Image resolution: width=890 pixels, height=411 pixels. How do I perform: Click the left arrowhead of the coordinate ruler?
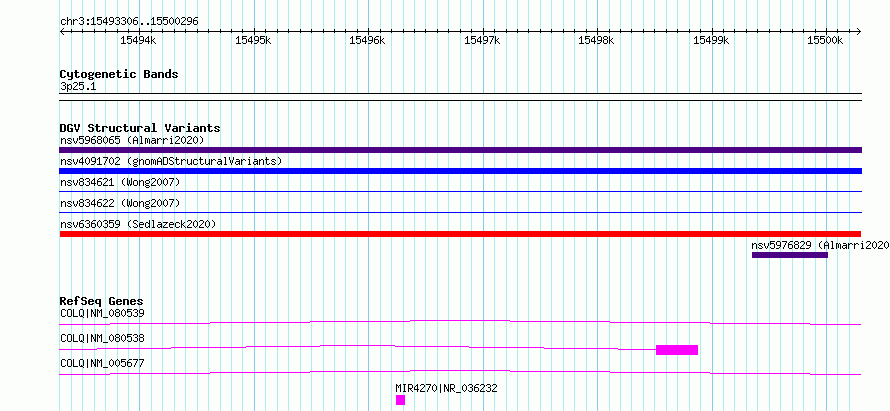tap(62, 31)
